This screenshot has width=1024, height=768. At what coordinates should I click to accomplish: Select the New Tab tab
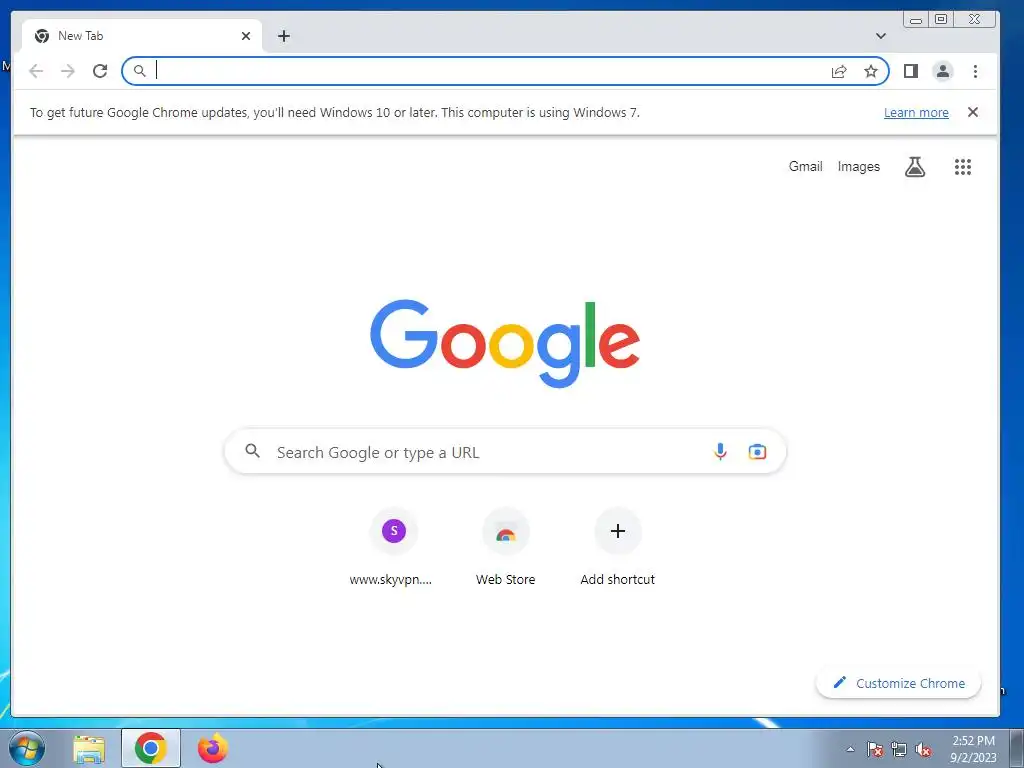pos(142,36)
